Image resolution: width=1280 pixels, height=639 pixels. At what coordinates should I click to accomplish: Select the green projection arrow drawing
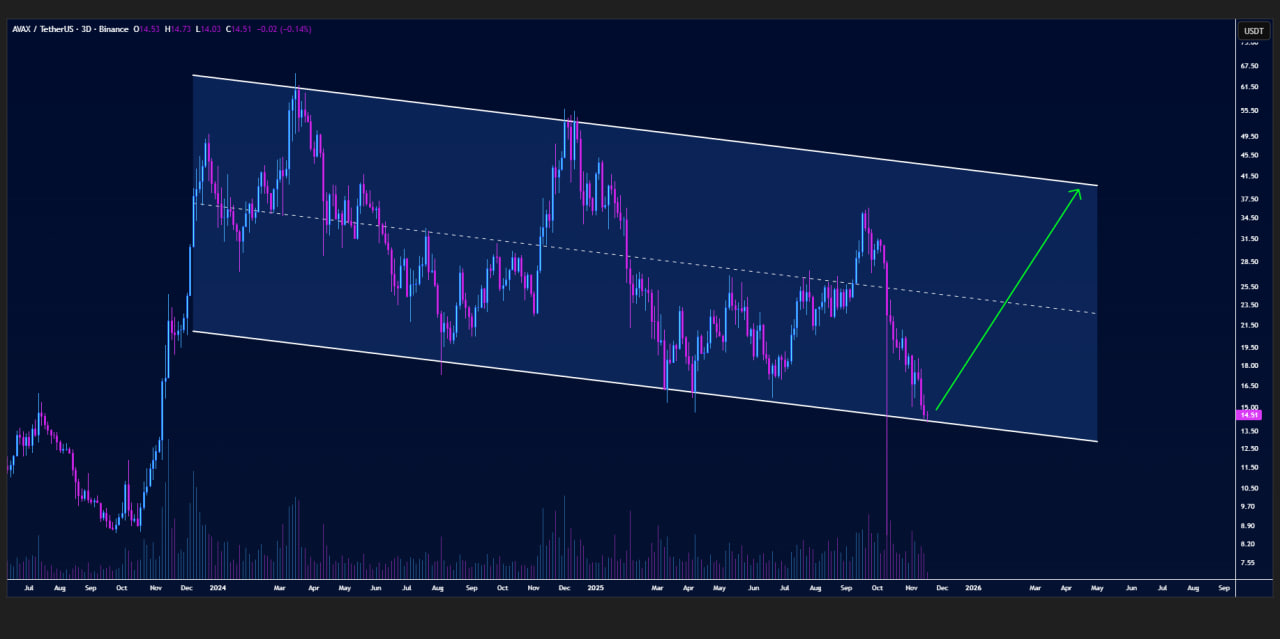tap(1007, 300)
